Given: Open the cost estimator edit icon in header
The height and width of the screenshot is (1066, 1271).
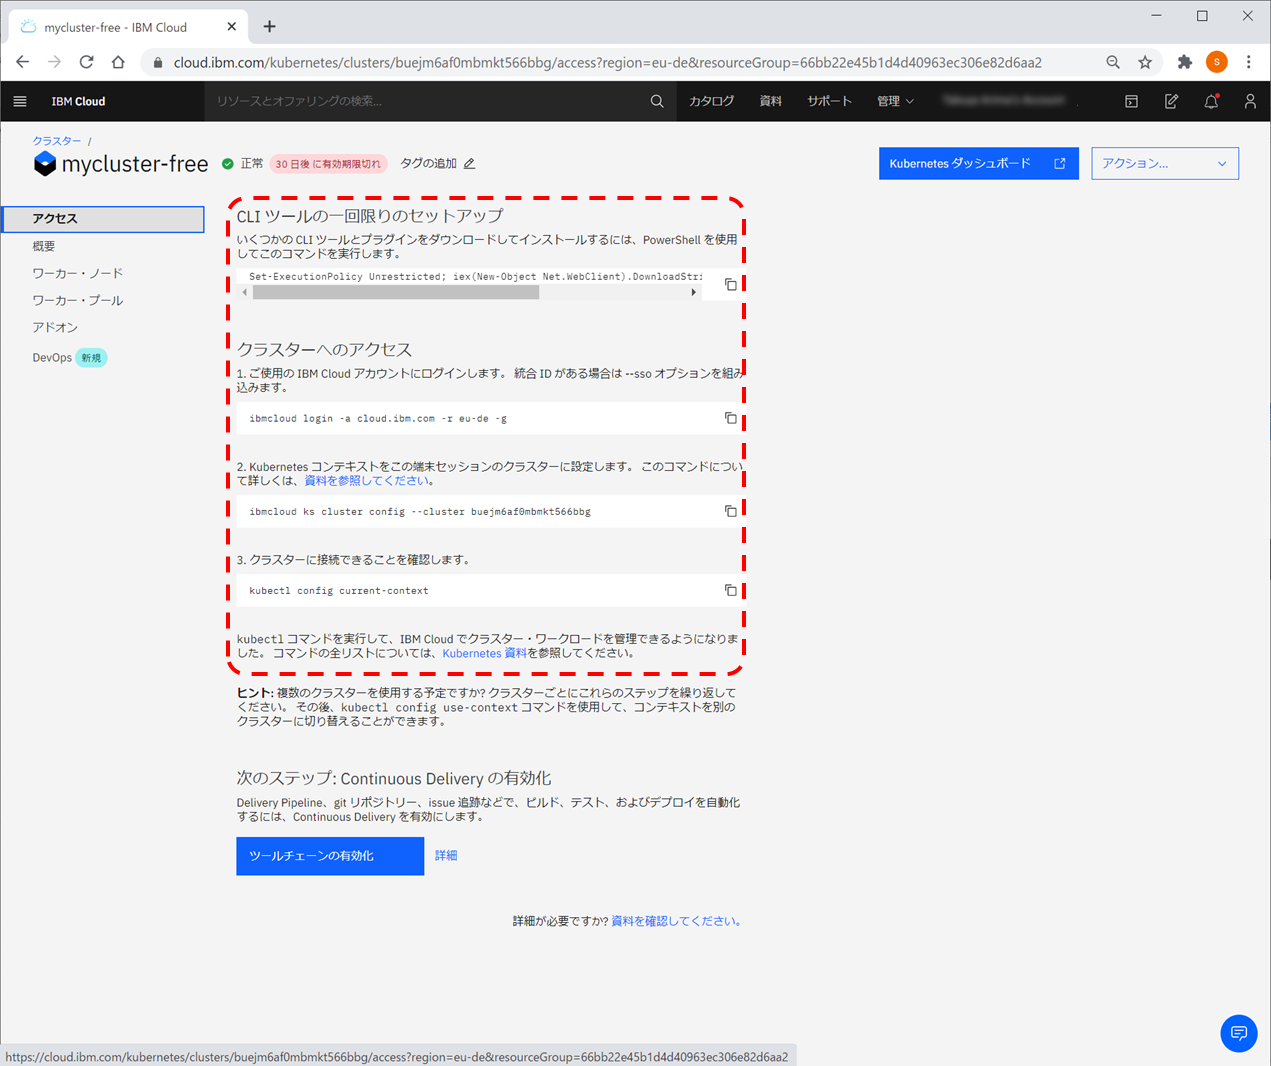Looking at the screenshot, I should (1171, 101).
